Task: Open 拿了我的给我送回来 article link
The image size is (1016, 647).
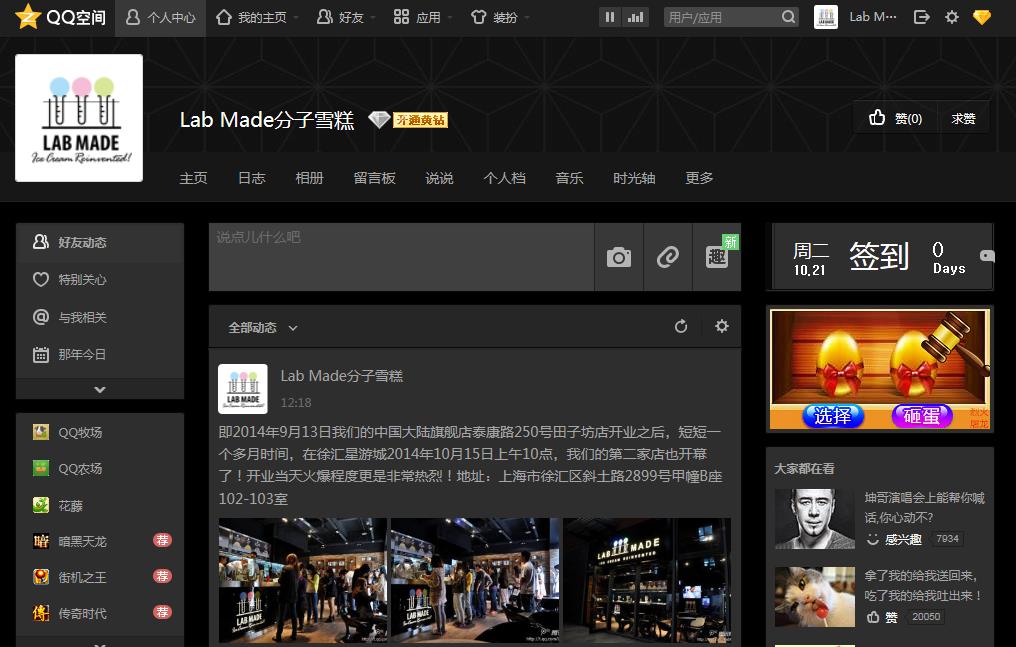Action: point(923,585)
